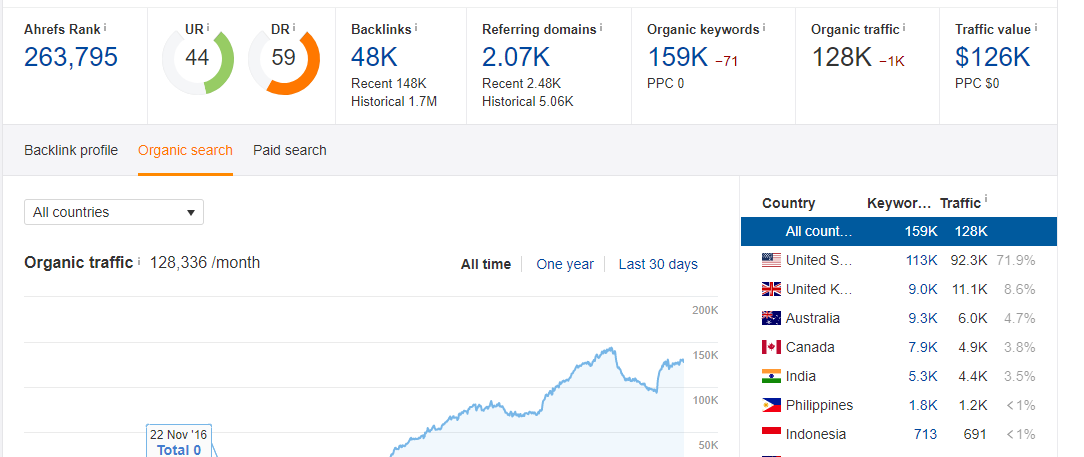Select All time traffic range
The width and height of the screenshot is (1084, 457).
[485, 264]
